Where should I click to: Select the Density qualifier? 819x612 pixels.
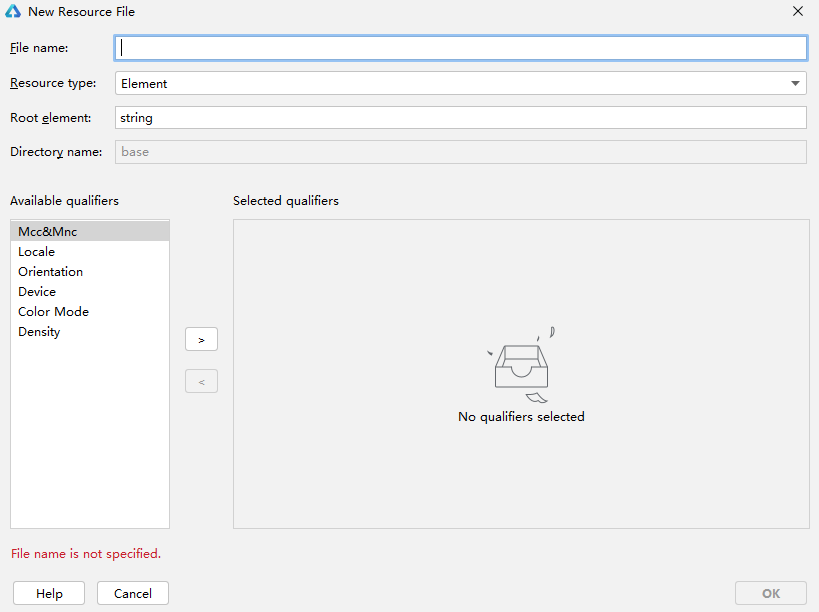(90, 332)
